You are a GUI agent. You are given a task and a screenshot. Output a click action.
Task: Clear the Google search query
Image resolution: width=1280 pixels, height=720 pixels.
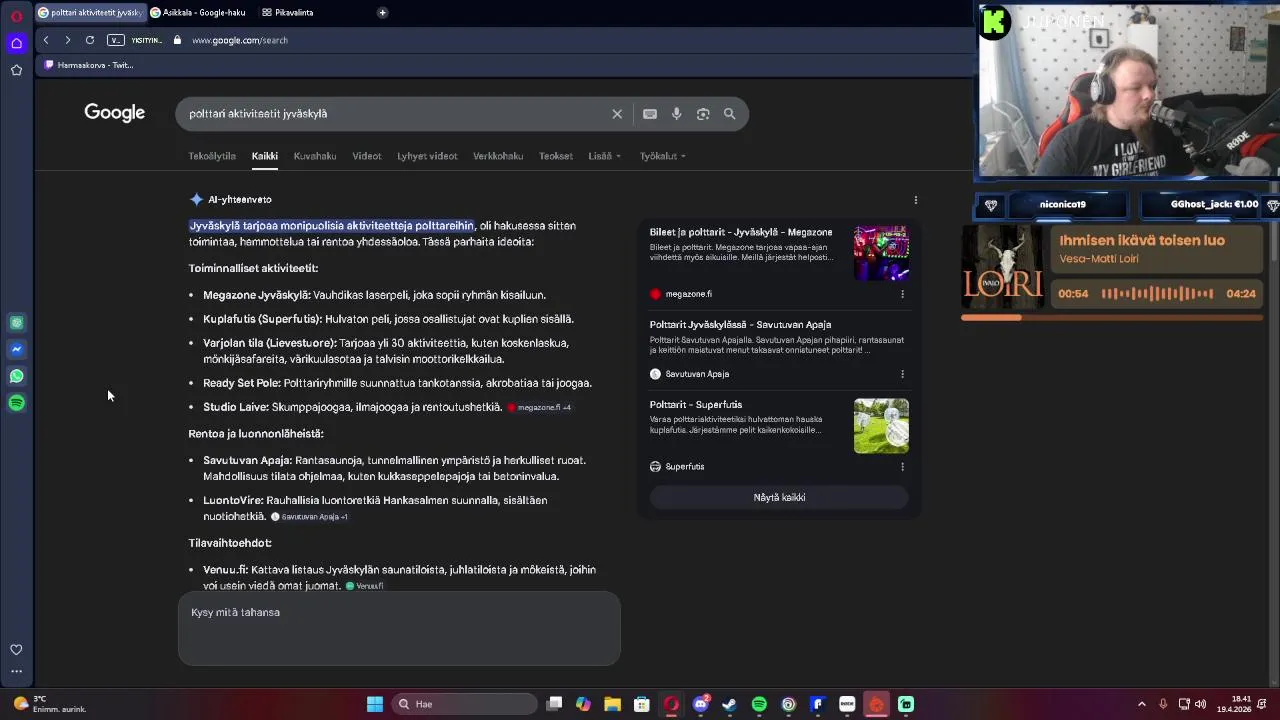(617, 114)
